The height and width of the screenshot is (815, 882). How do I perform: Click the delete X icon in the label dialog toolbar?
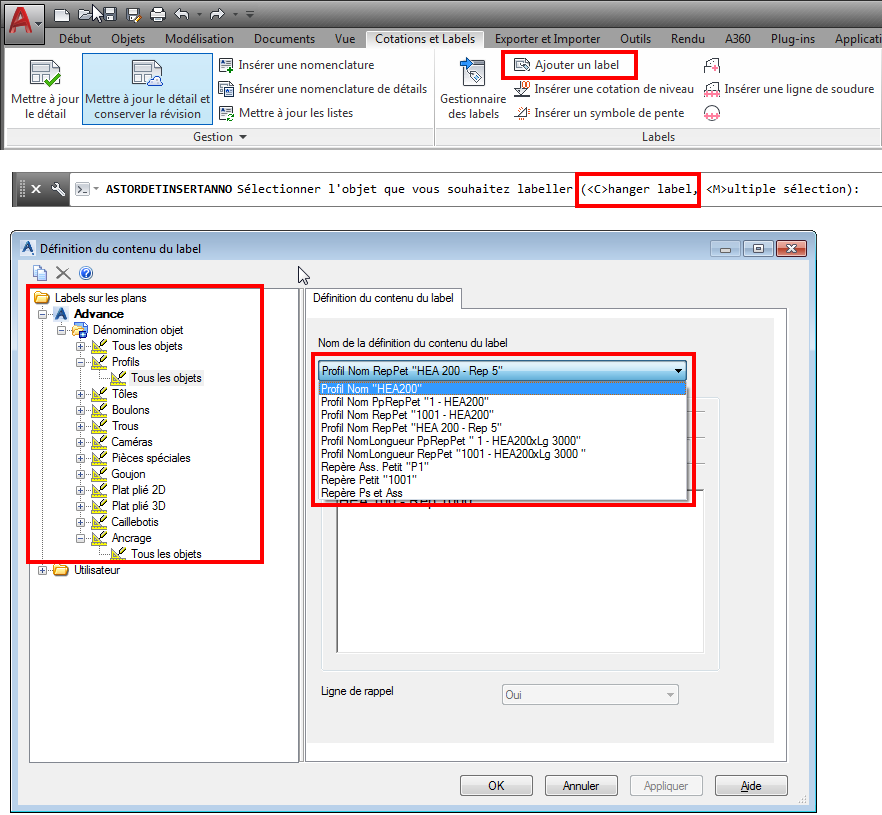coord(63,273)
